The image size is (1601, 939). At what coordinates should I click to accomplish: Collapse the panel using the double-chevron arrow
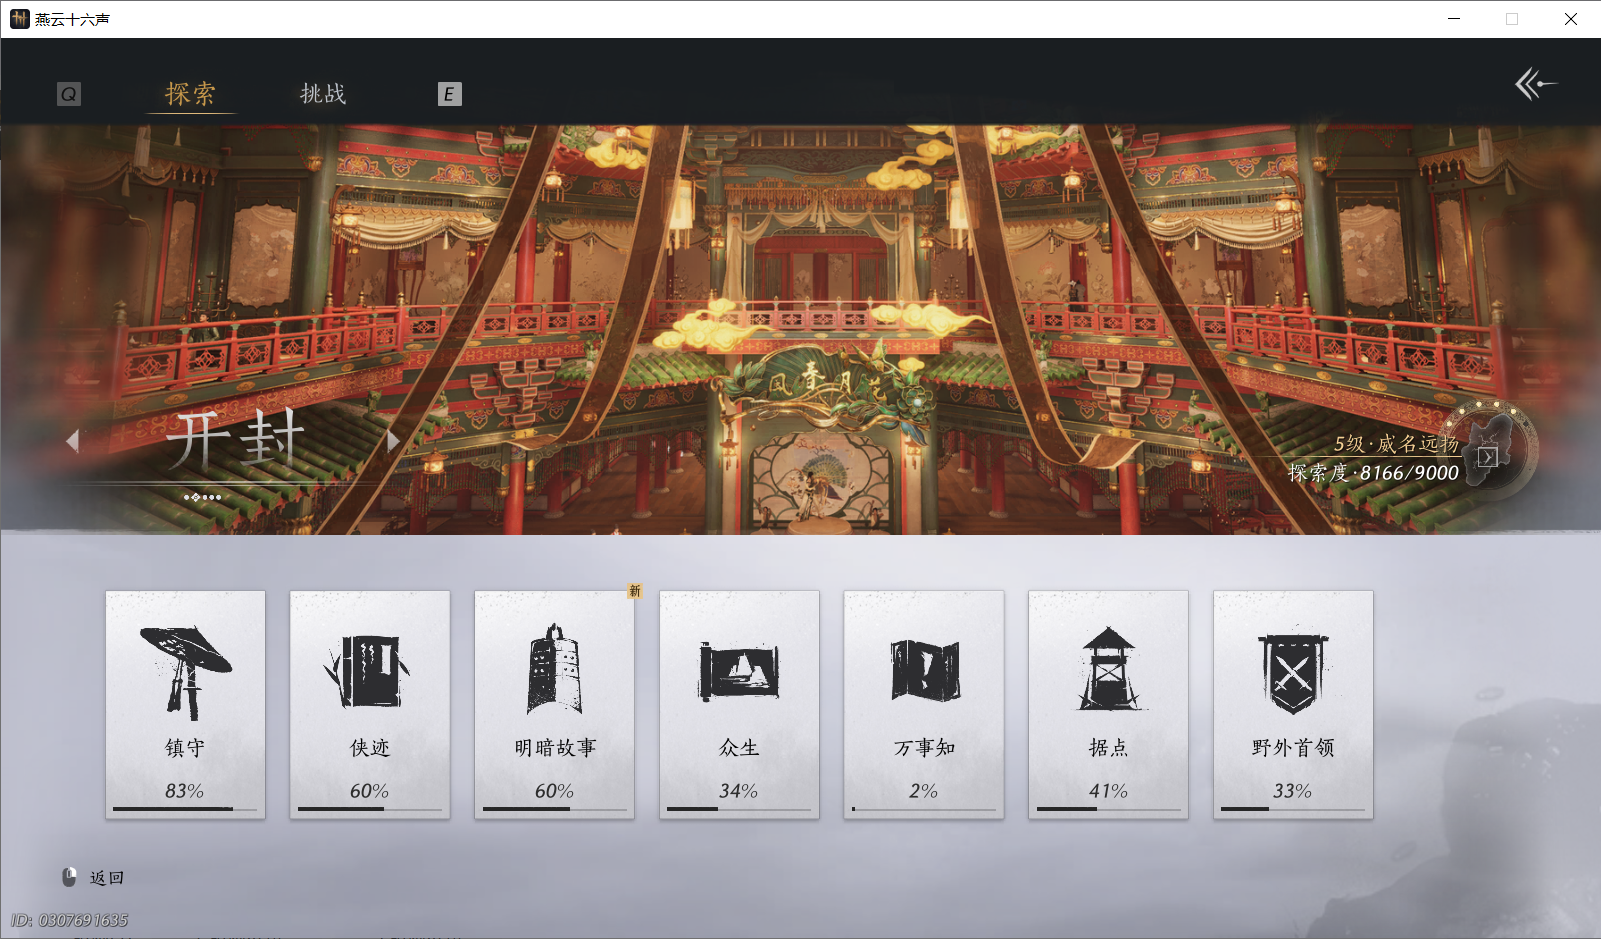pyautogui.click(x=1535, y=85)
